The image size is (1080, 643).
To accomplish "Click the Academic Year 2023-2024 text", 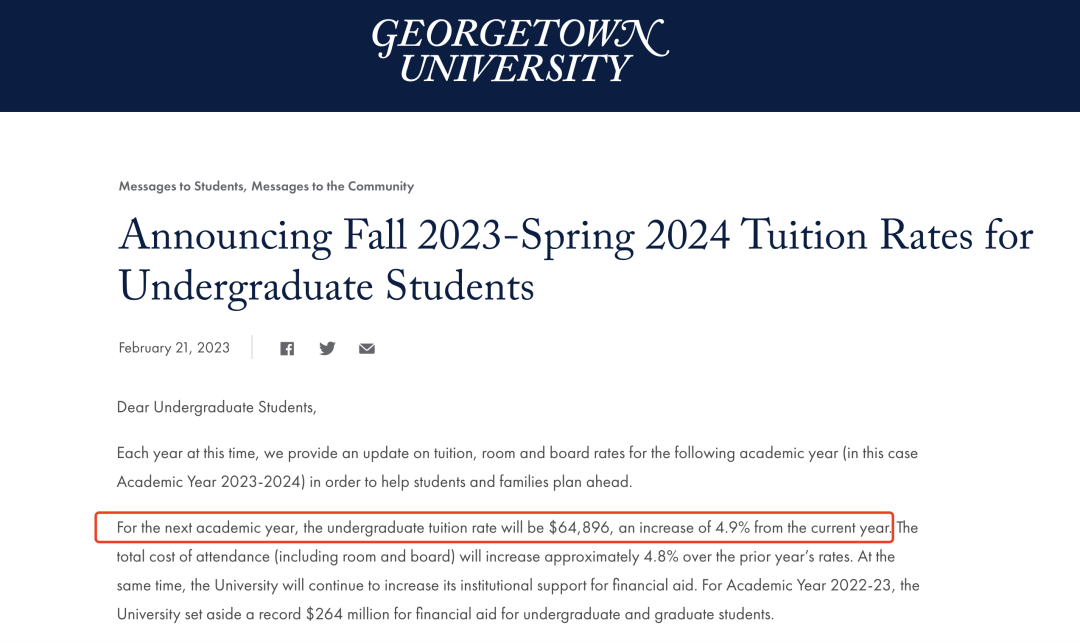I will (211, 482).
